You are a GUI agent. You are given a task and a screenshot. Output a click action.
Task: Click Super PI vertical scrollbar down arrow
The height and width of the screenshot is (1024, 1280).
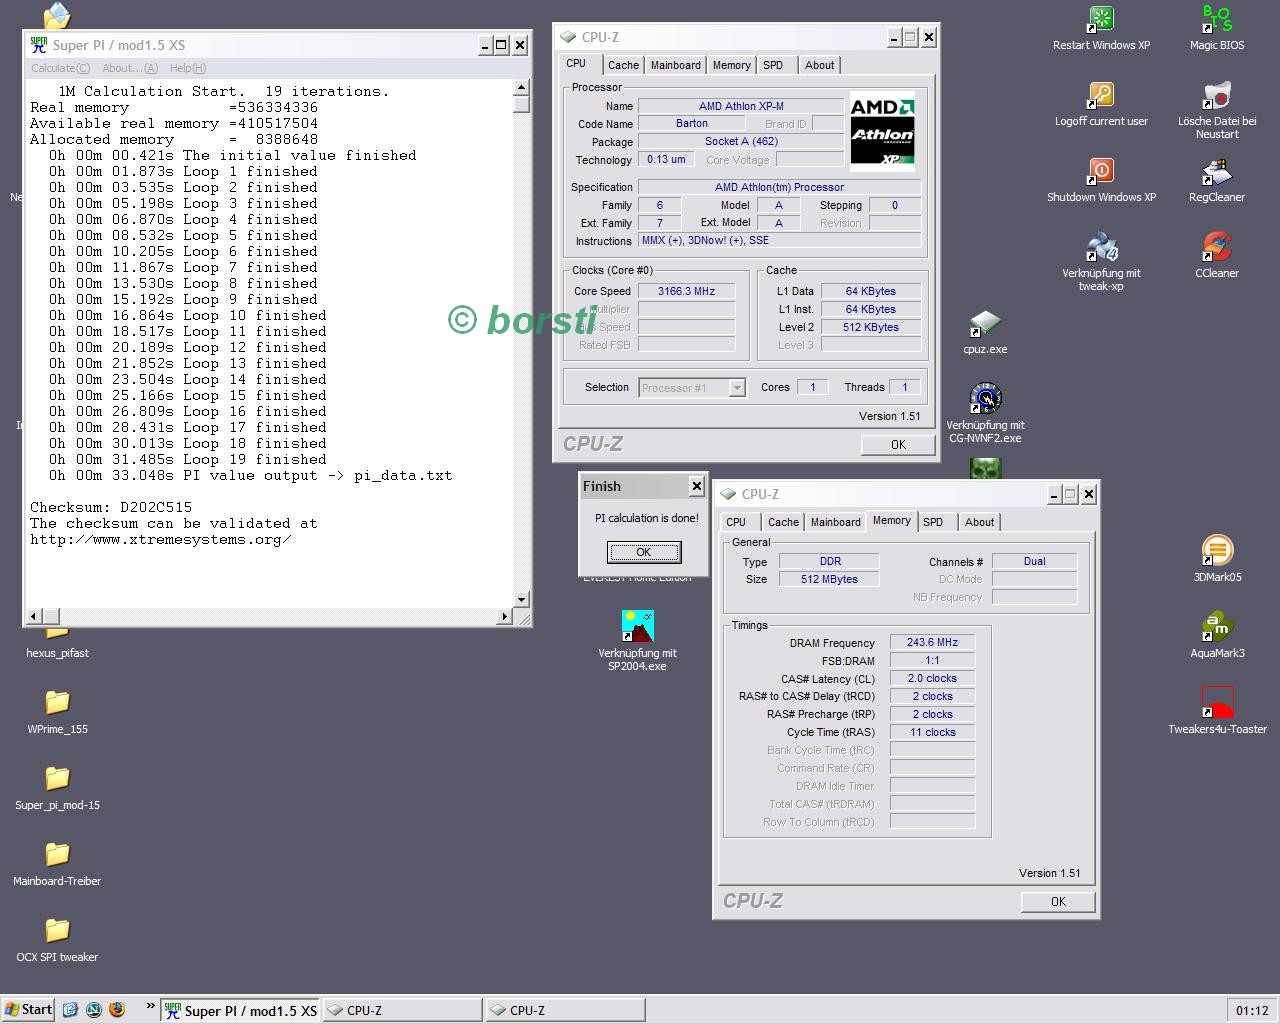pyautogui.click(x=521, y=600)
